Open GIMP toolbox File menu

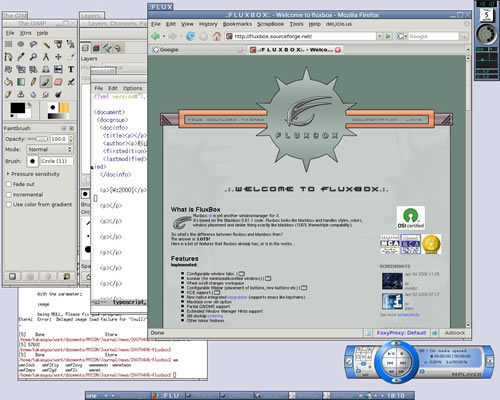10,33
